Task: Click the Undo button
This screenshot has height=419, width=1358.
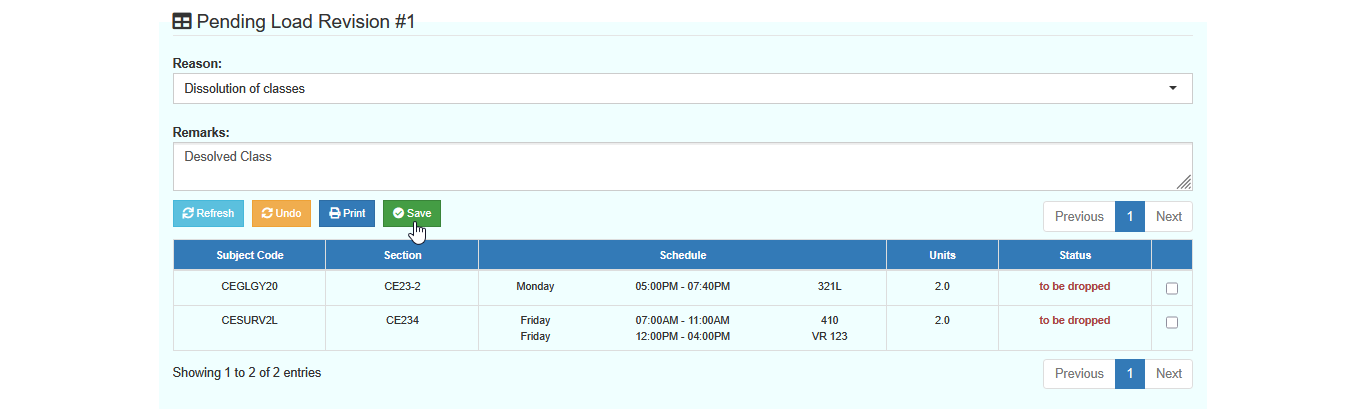Action: click(x=281, y=214)
